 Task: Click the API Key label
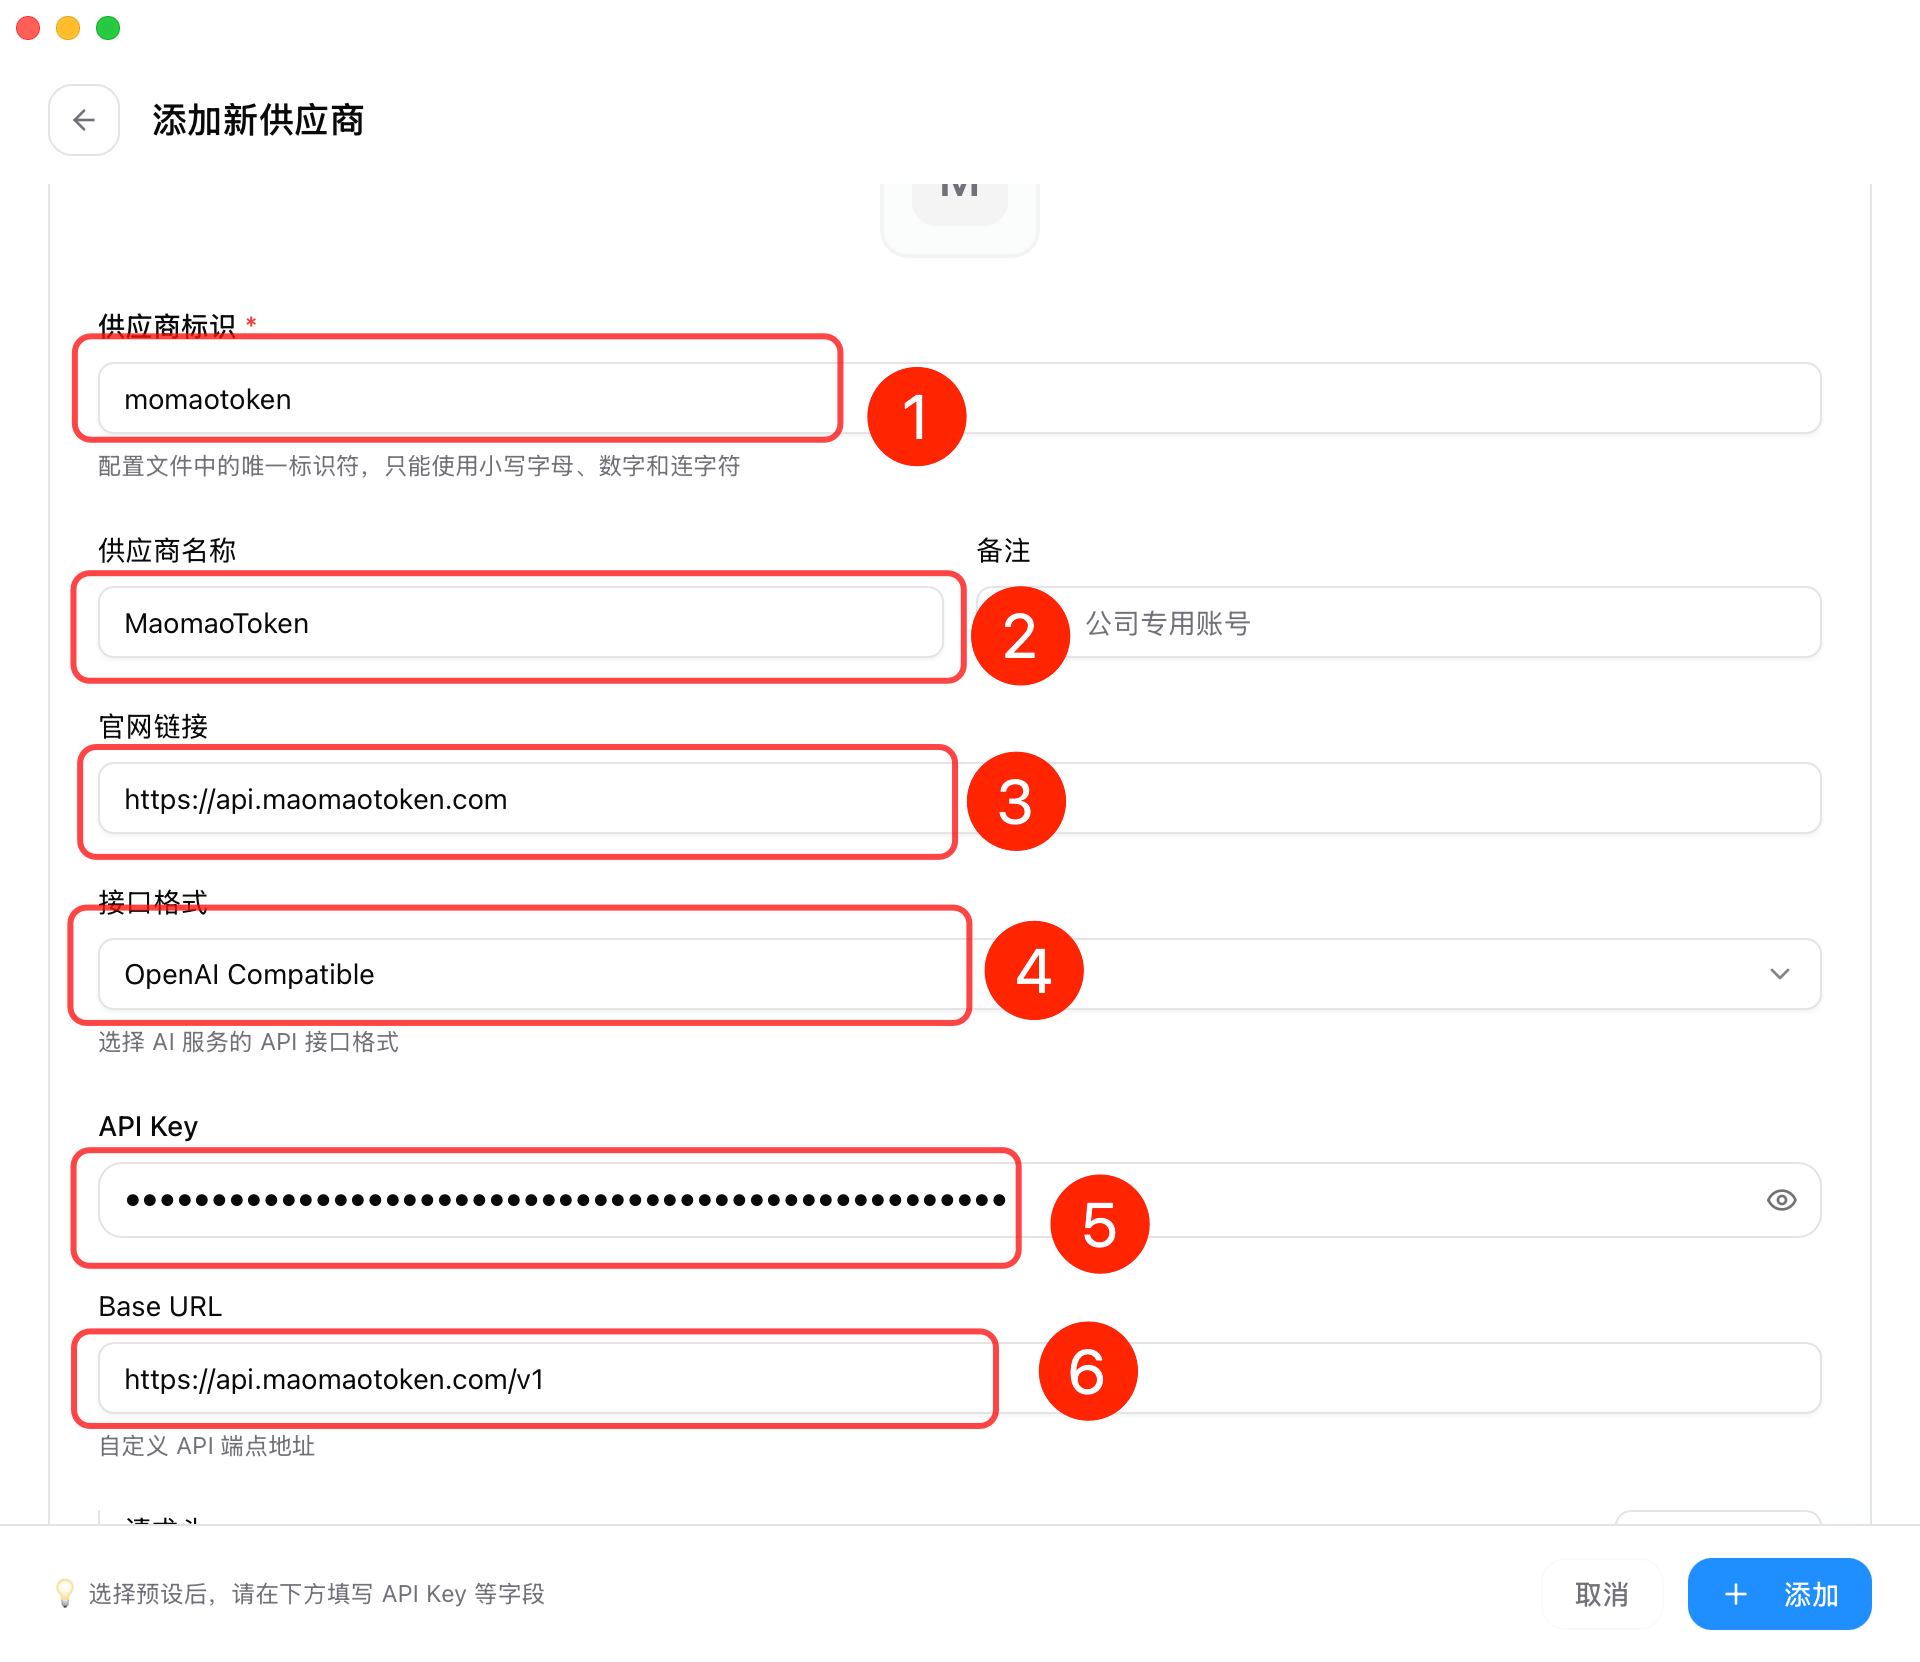148,1126
